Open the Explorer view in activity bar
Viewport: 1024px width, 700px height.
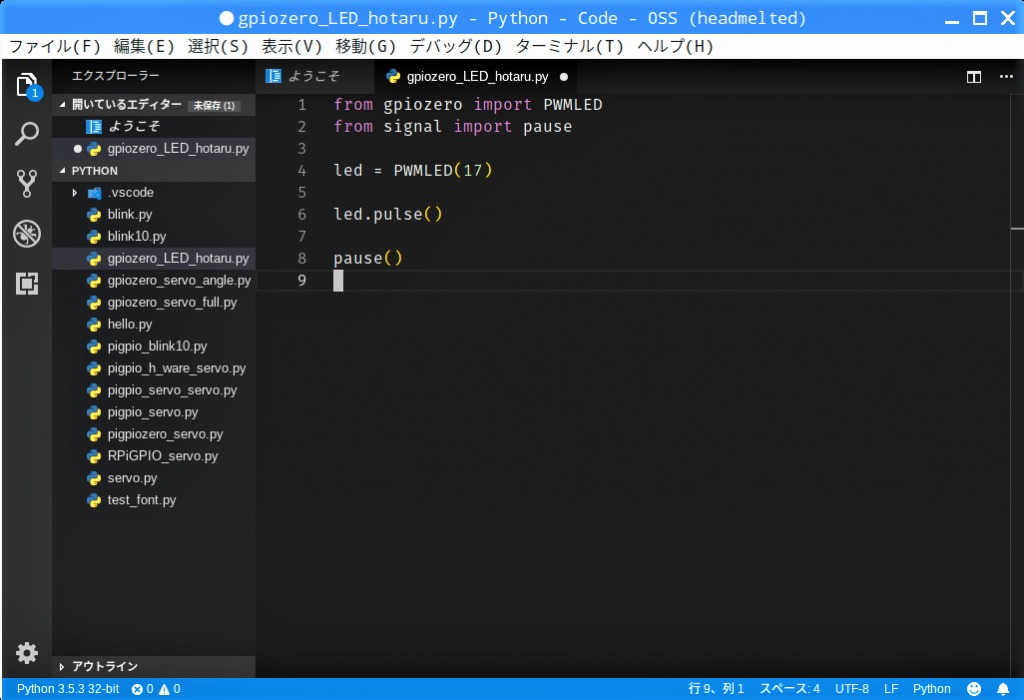coord(27,85)
